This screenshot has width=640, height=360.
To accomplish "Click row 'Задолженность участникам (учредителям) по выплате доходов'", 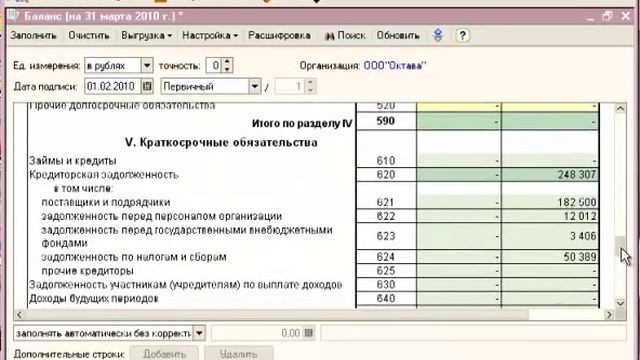I will tap(185, 285).
